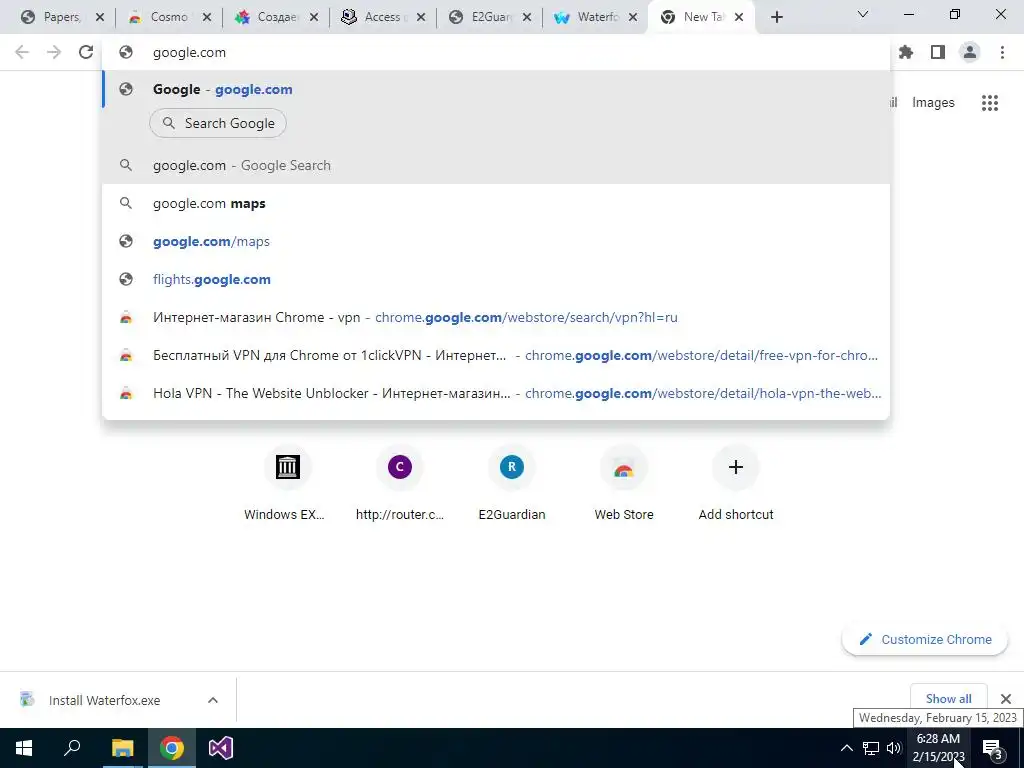Screen dimensions: 1024x768
Task: Open the Web Store shortcut tile
Action: 624,484
